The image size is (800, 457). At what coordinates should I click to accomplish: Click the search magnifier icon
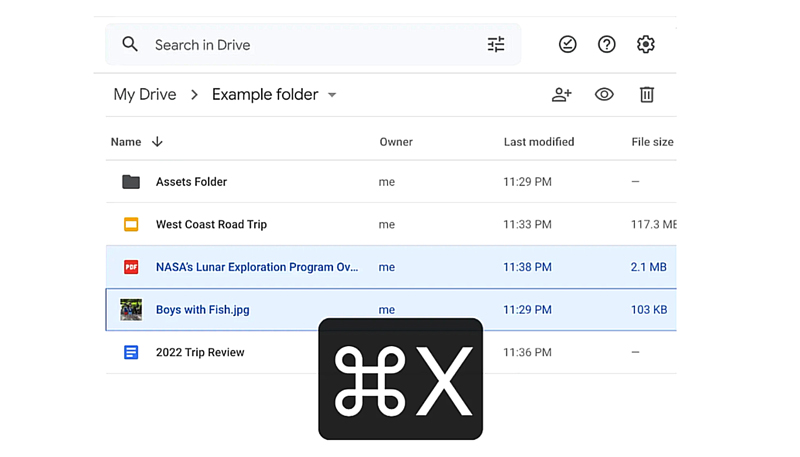(x=130, y=44)
